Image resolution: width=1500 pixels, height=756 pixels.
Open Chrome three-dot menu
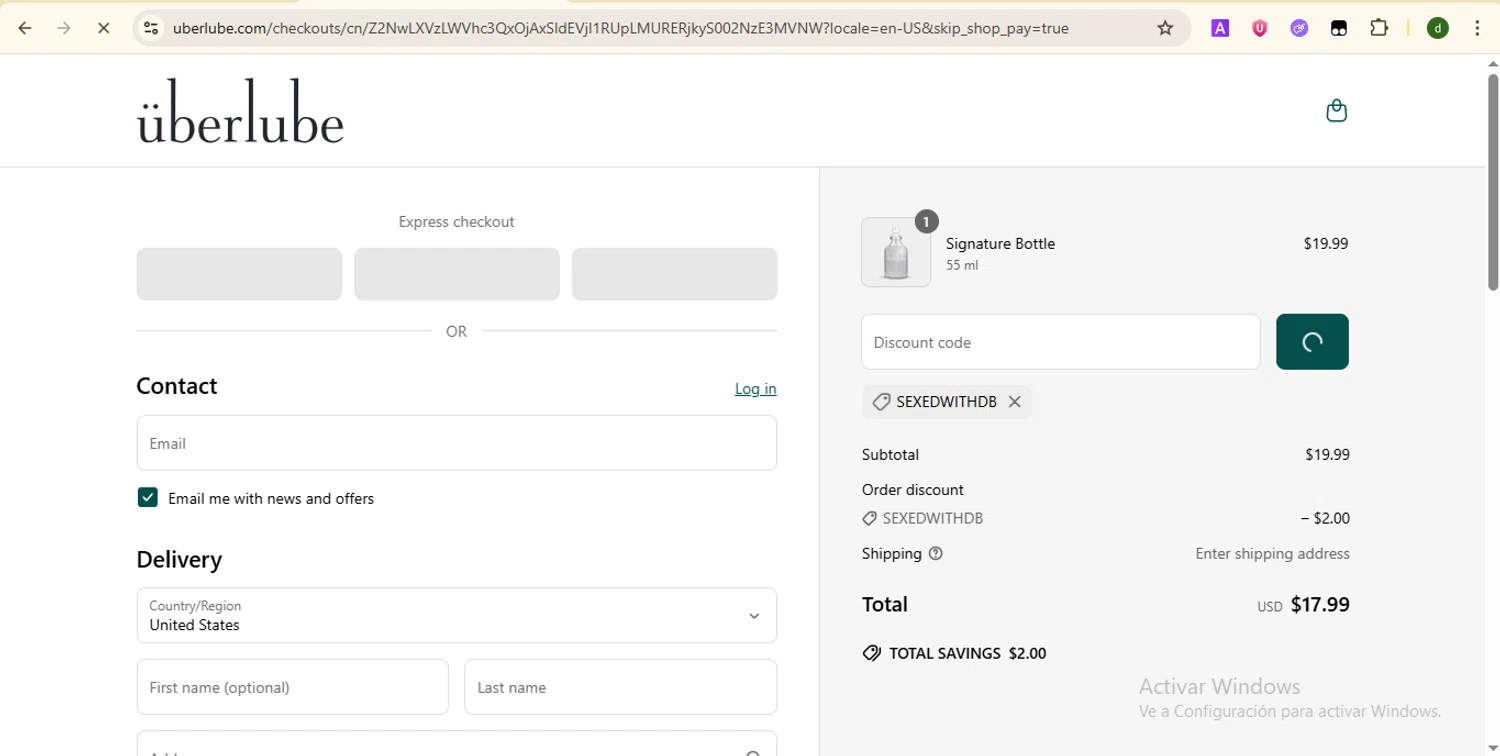(x=1477, y=28)
